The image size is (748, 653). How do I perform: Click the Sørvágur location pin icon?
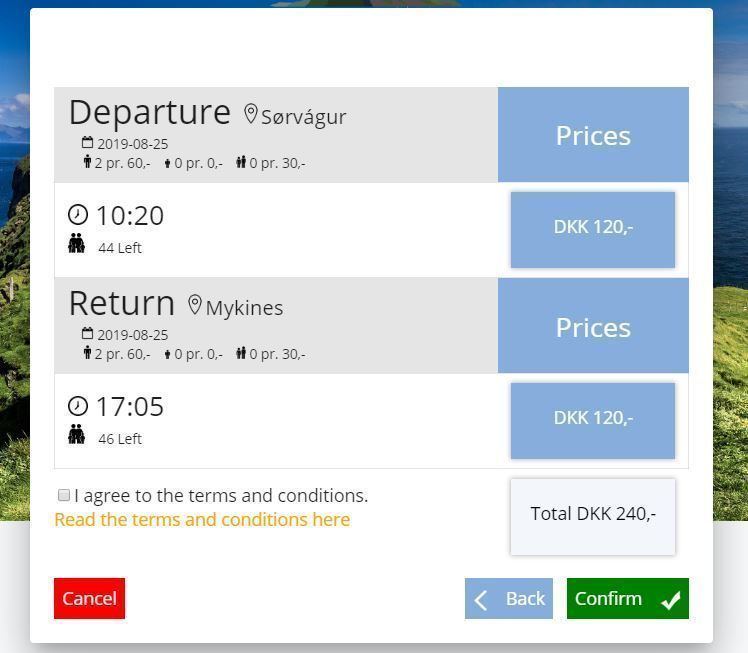pos(250,114)
